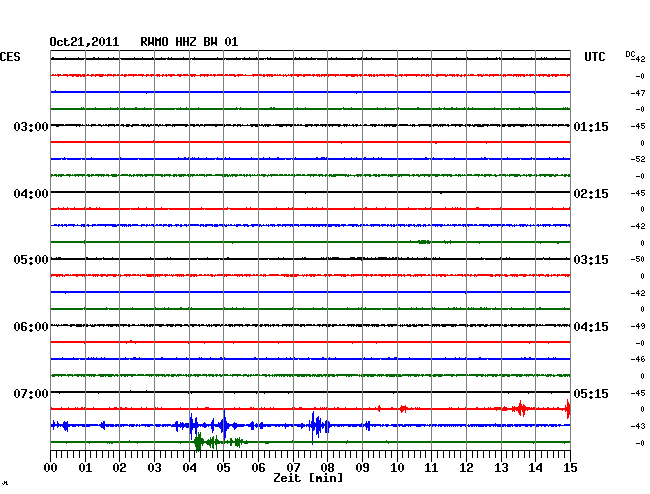Click the red burst just after minute 10
This screenshot has width=650, height=494.
[x=403, y=409]
